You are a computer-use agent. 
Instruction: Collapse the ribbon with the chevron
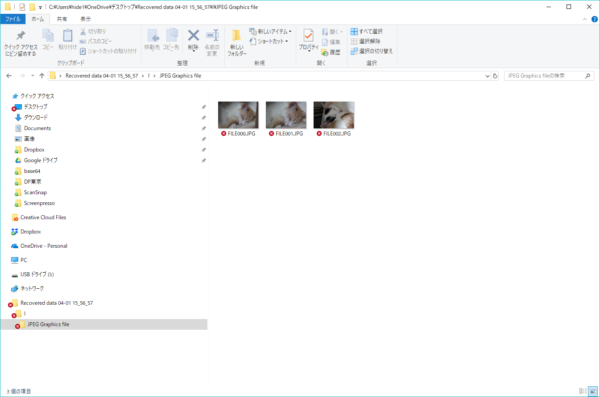[585, 19]
